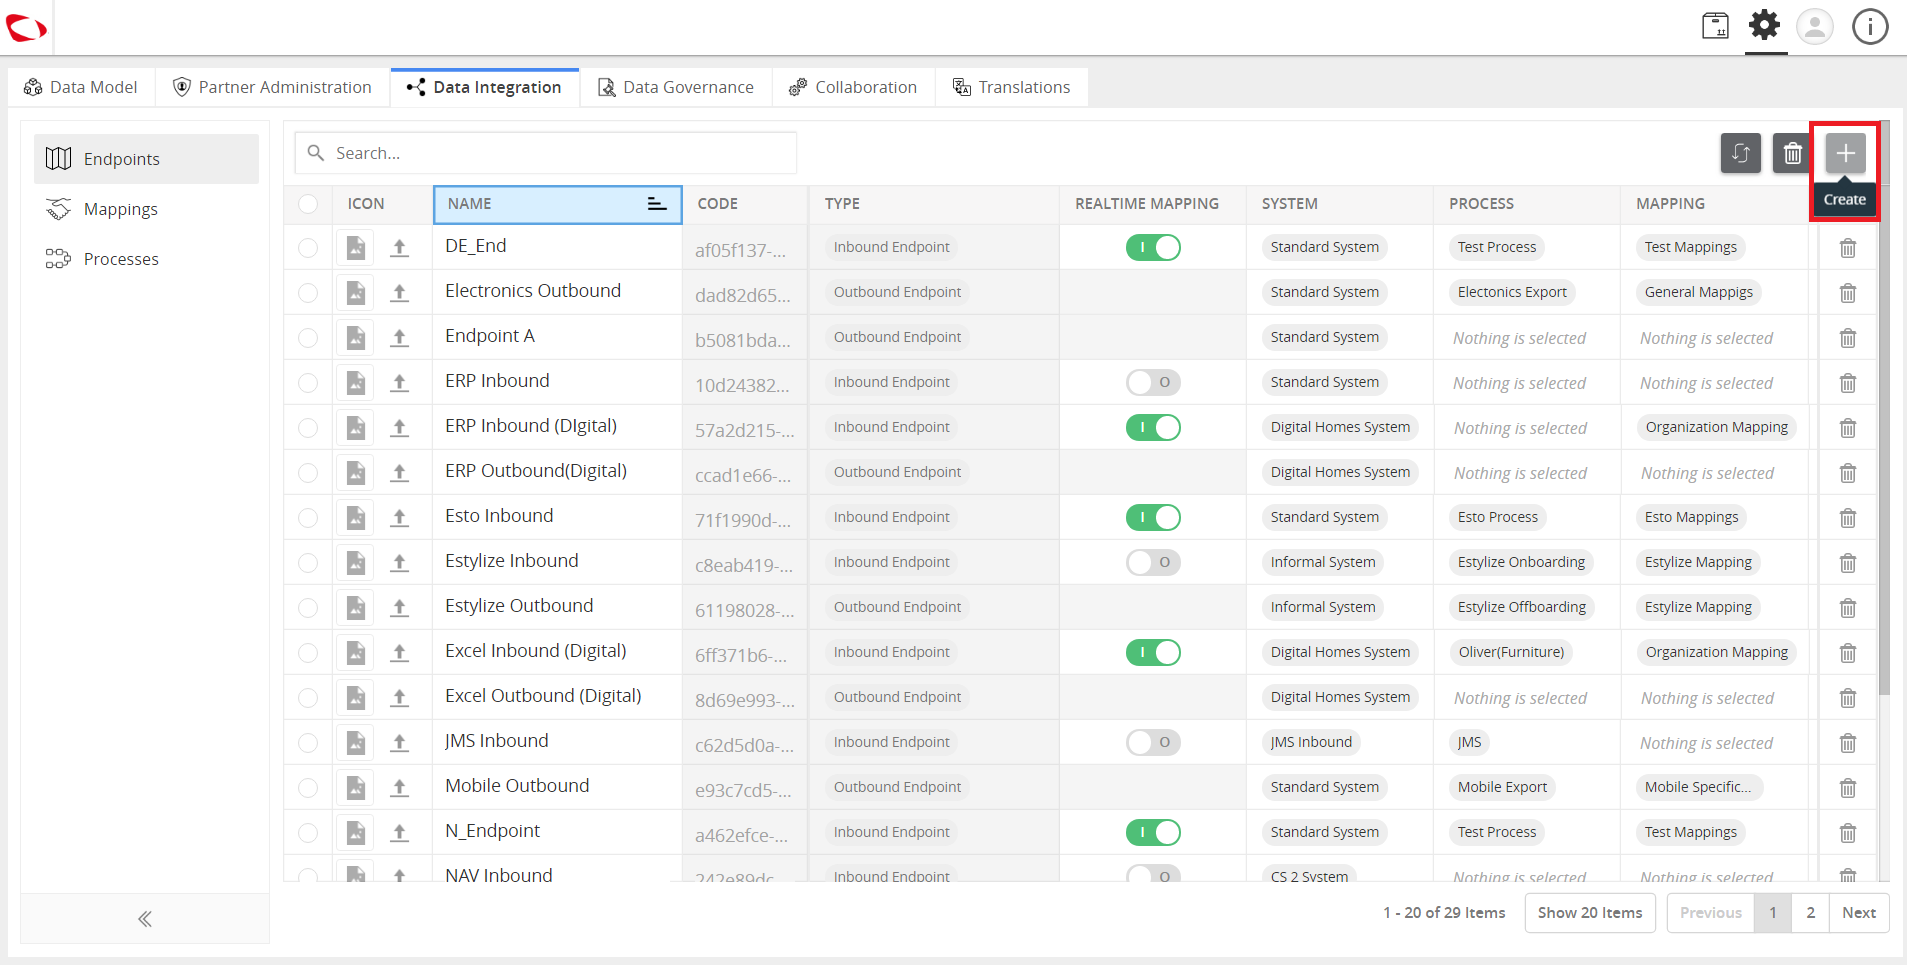This screenshot has height=965, width=1907.
Task: Switch to the Data Governance tab
Action: coord(676,87)
